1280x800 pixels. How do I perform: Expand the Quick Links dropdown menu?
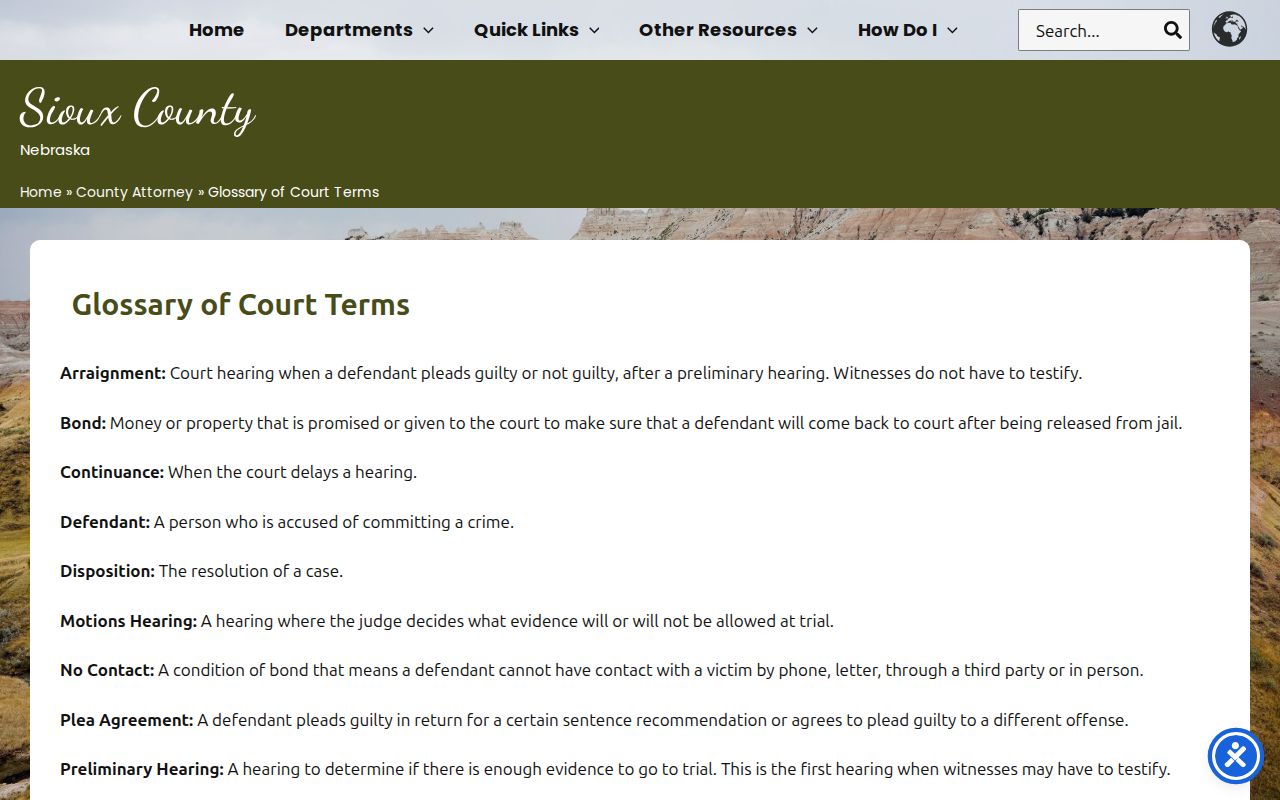[537, 30]
